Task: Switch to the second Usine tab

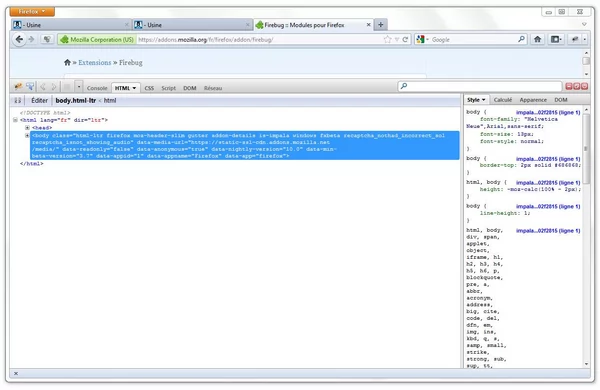Action: [x=192, y=25]
